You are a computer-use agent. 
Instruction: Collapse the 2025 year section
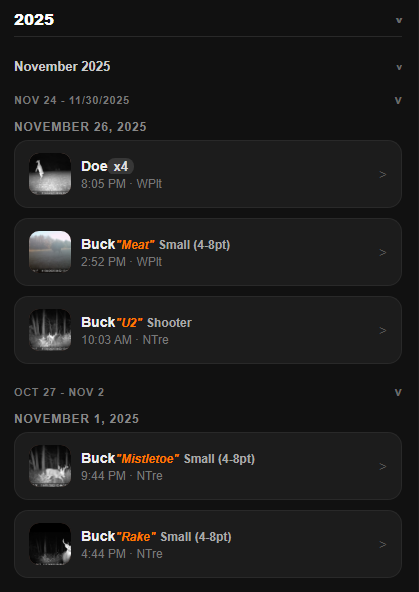coord(399,20)
